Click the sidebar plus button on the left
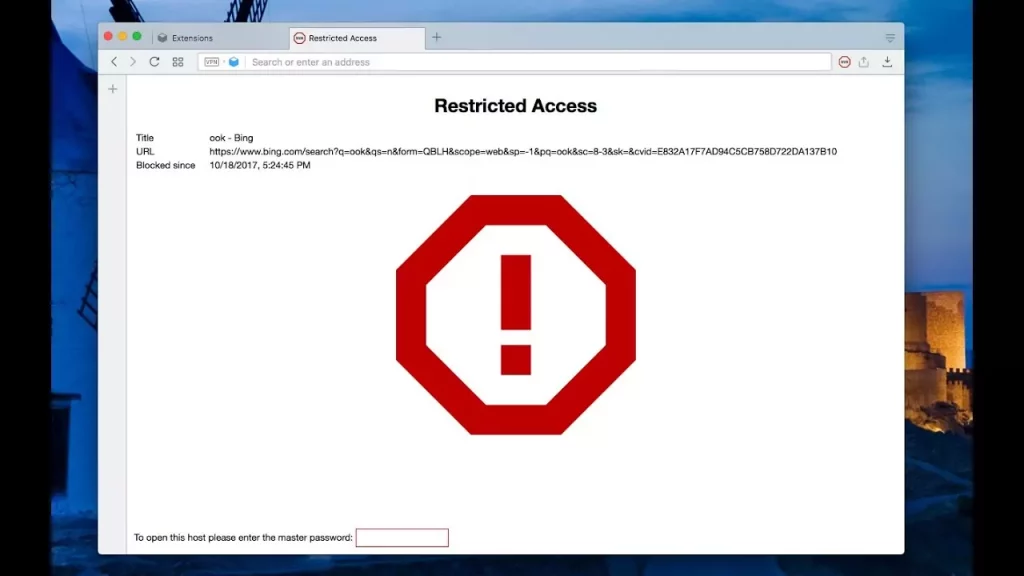1024x576 pixels. tap(112, 88)
